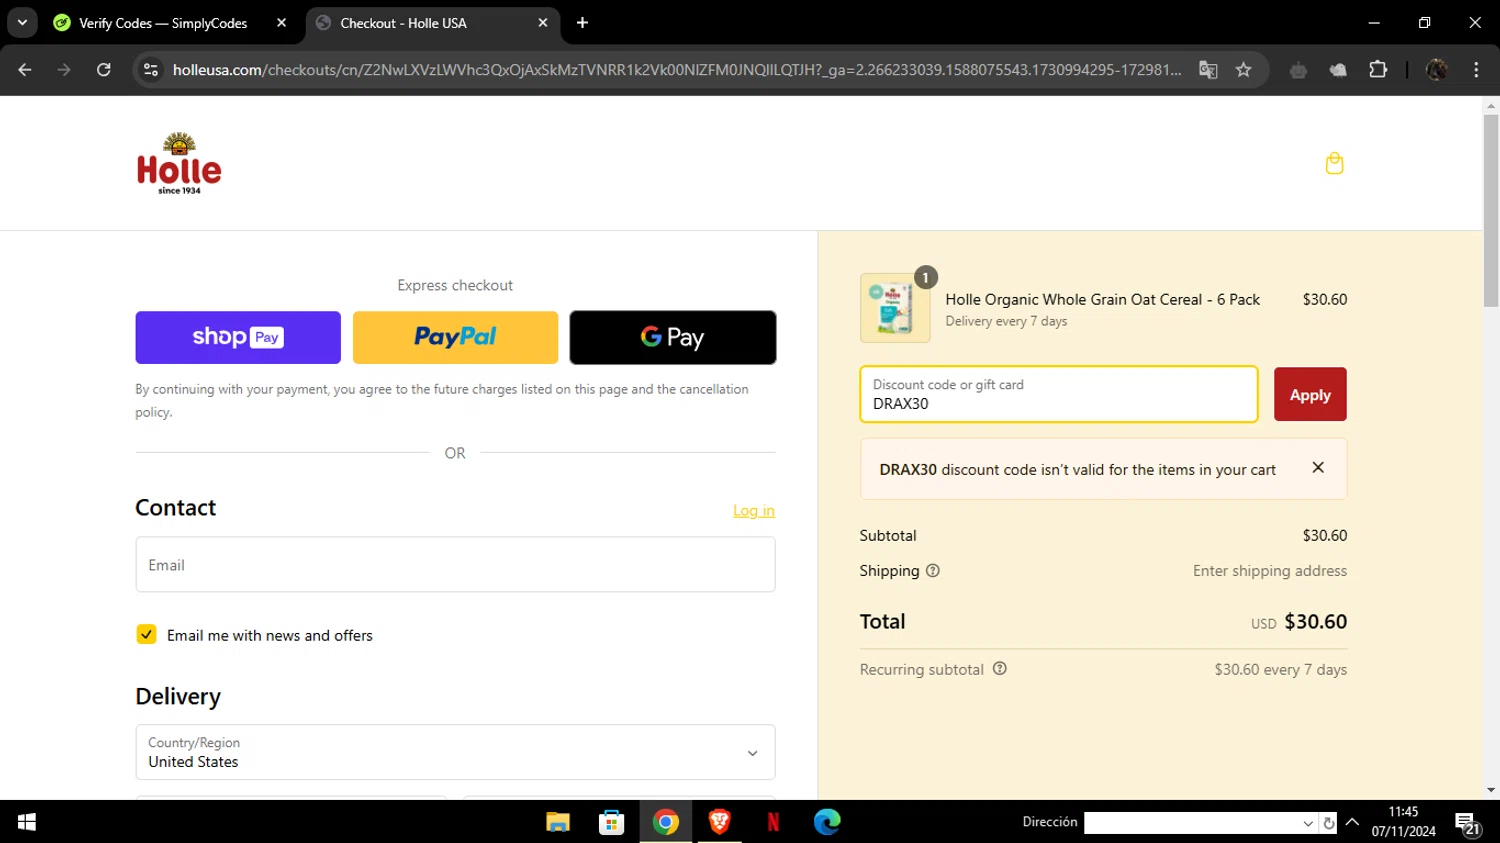Open the Chrome three-dot menu

tap(1476, 70)
